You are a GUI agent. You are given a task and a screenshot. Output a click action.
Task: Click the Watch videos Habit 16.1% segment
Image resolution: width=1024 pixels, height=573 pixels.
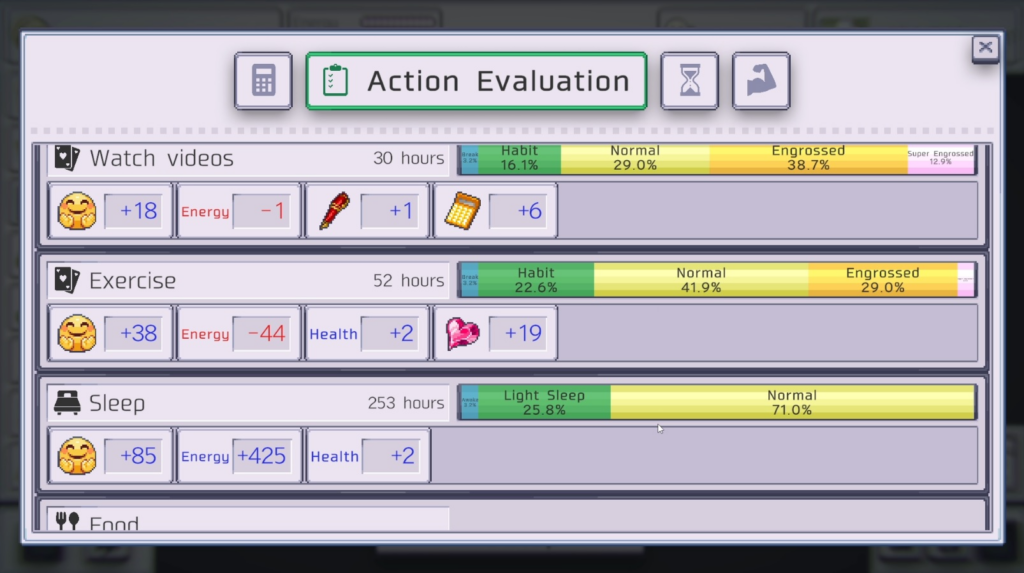point(519,159)
